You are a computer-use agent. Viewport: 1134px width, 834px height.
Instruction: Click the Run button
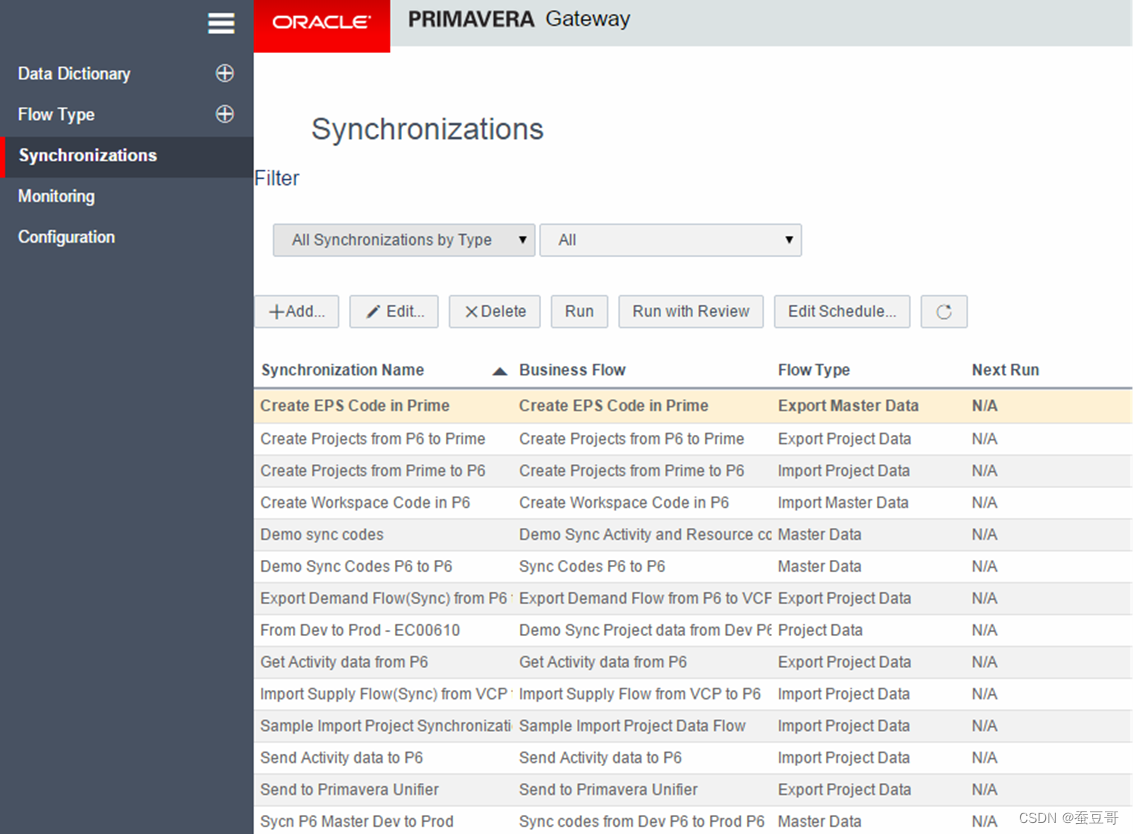pos(579,312)
